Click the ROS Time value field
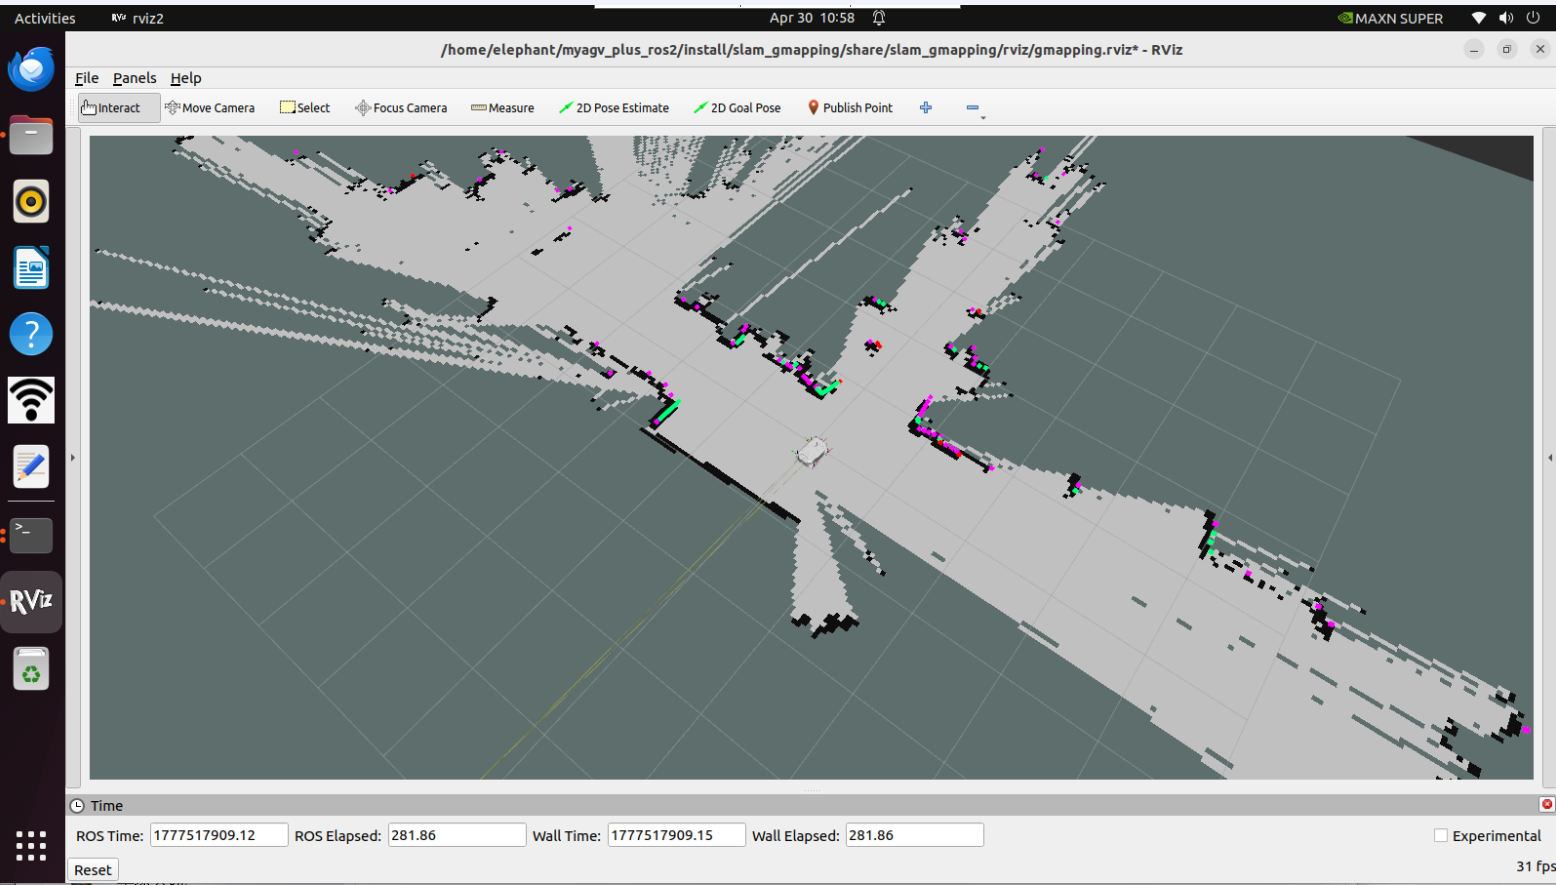 (219, 835)
